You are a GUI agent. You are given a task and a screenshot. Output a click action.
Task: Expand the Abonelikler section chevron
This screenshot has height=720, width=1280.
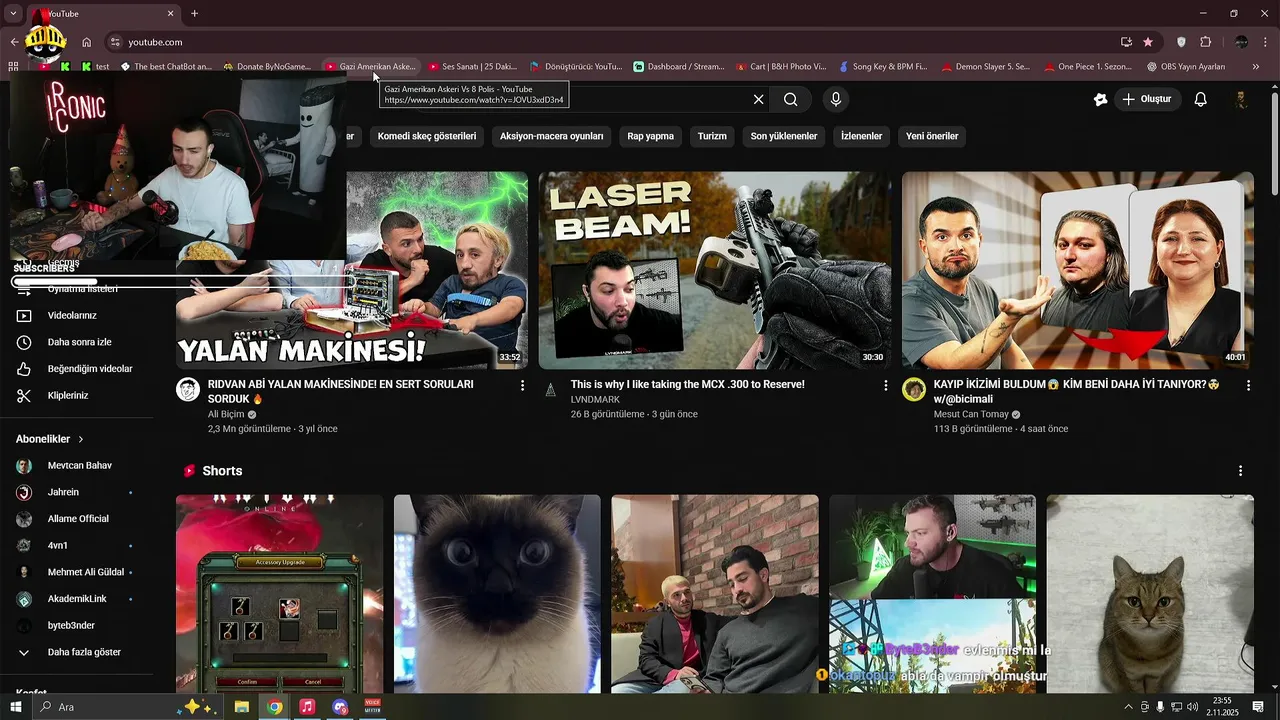pos(81,439)
